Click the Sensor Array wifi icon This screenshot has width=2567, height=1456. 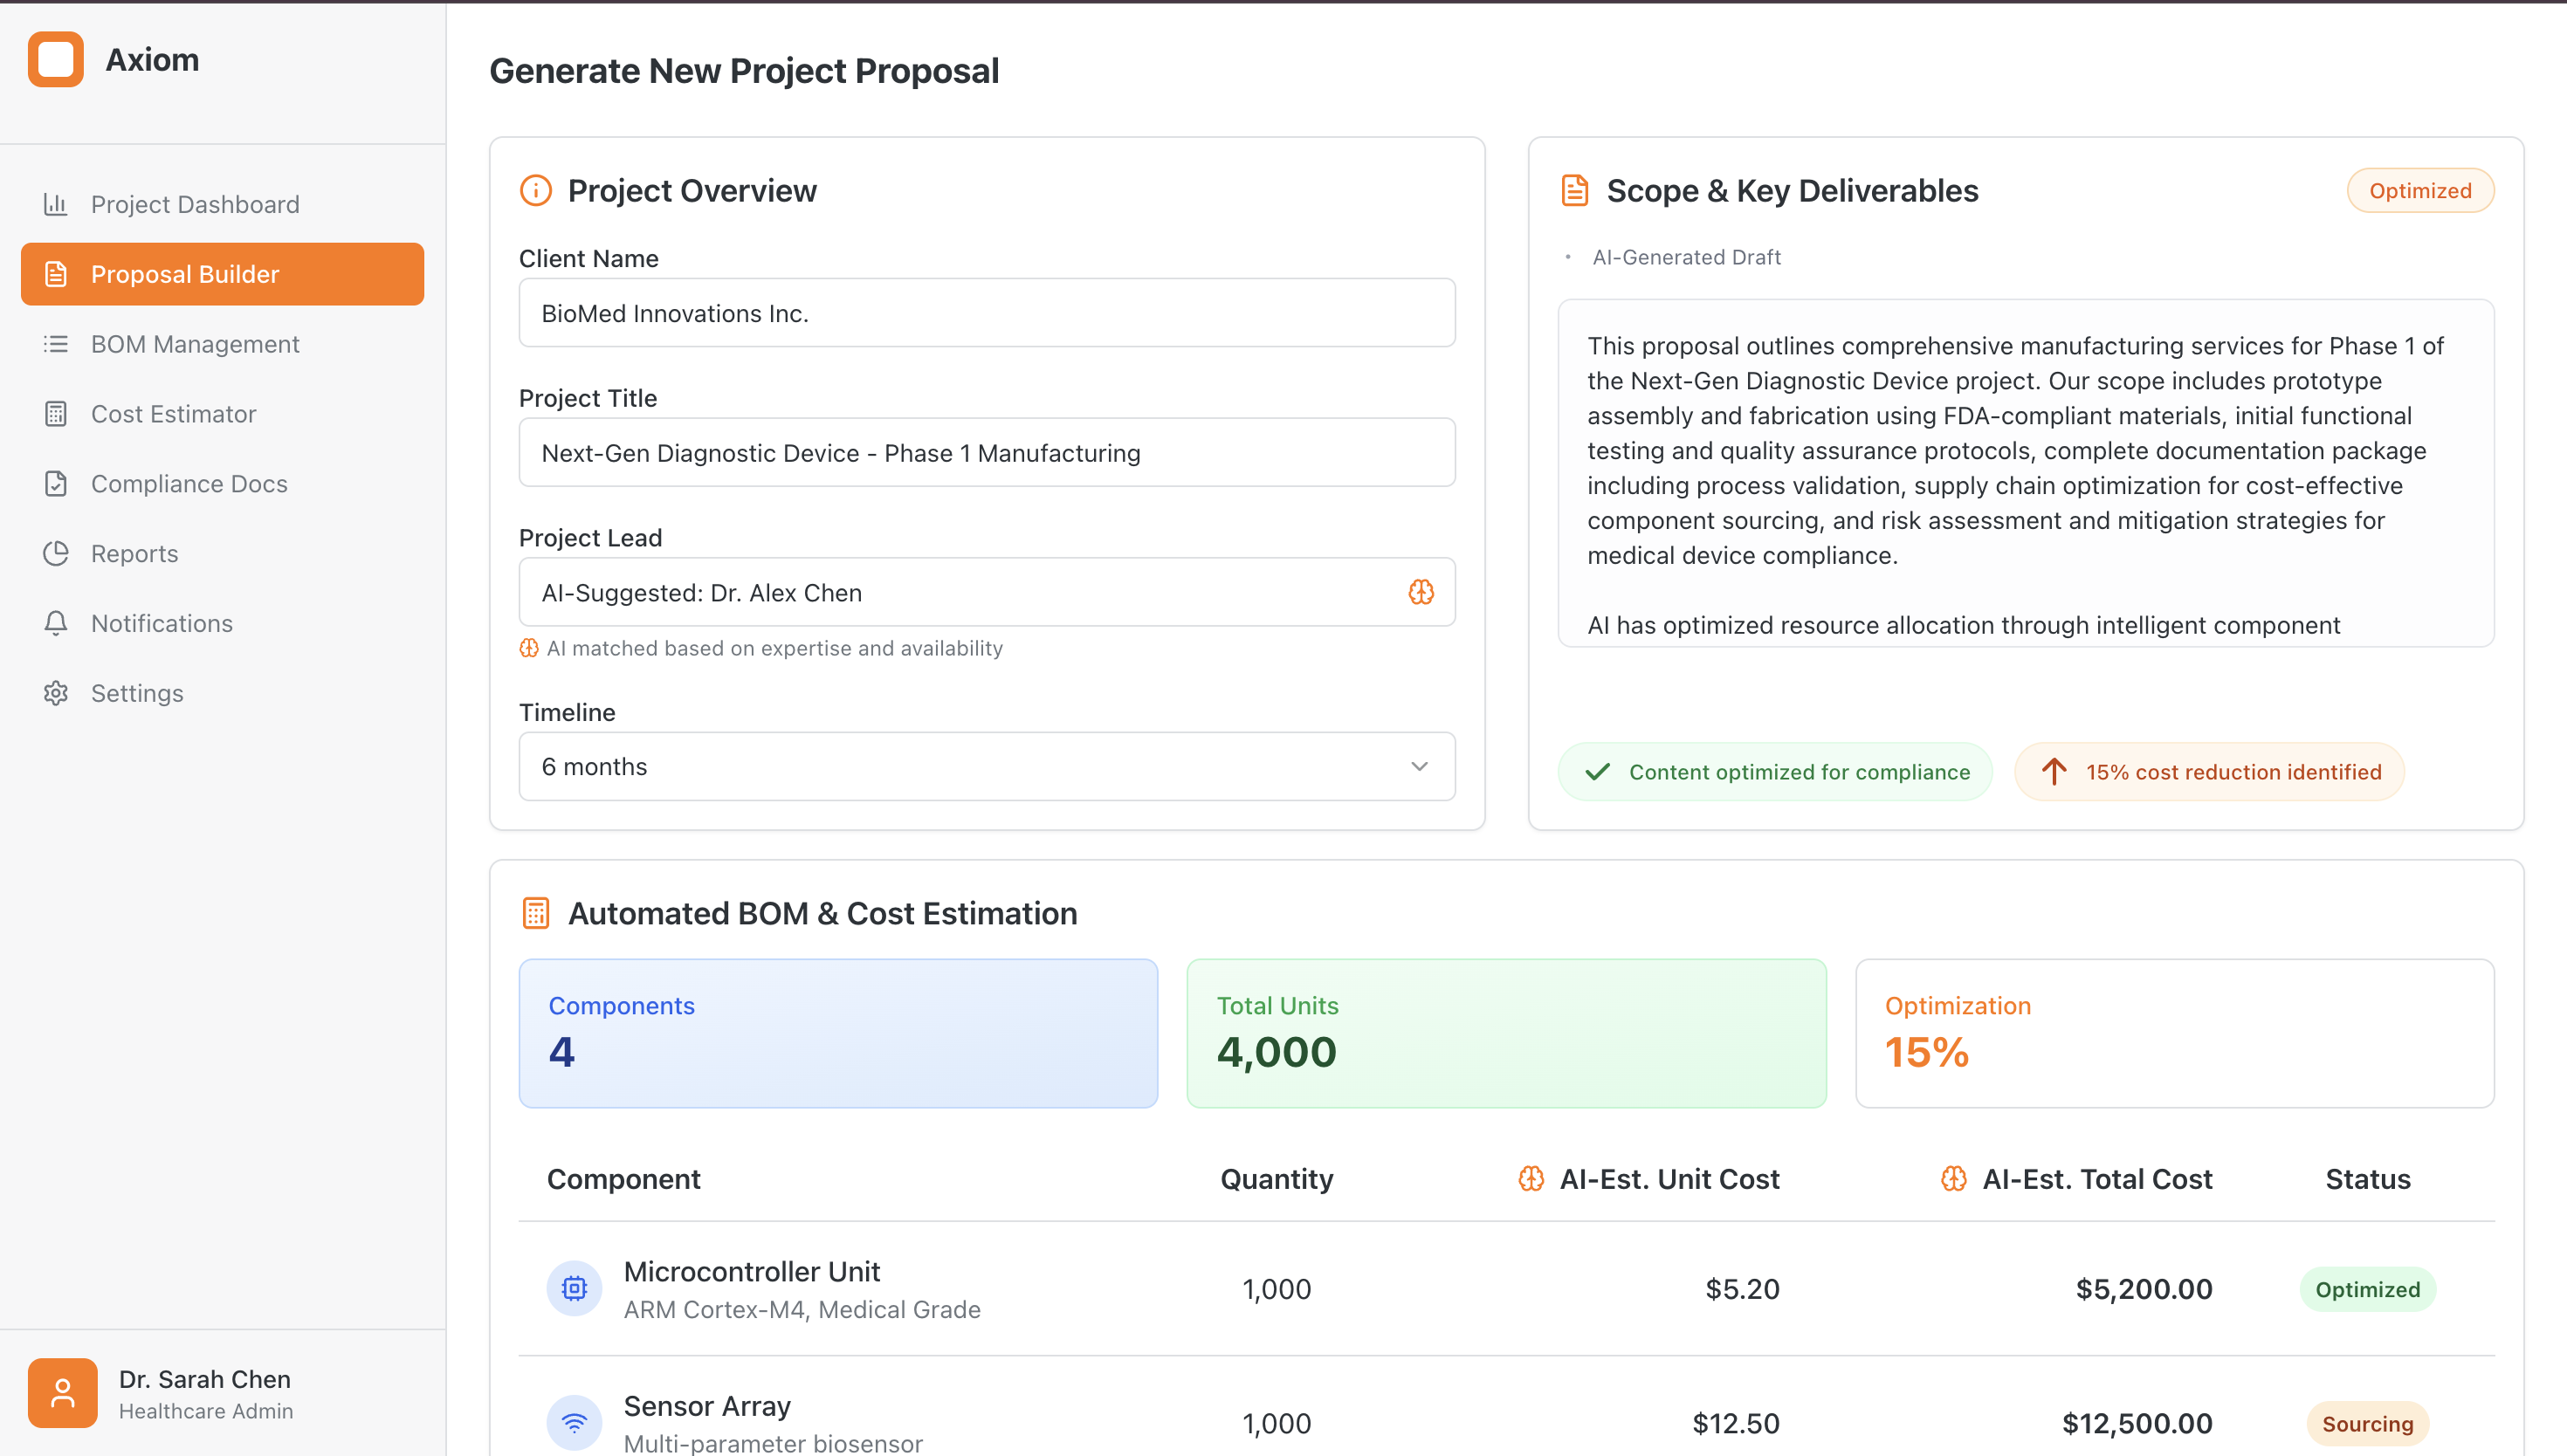(574, 1423)
